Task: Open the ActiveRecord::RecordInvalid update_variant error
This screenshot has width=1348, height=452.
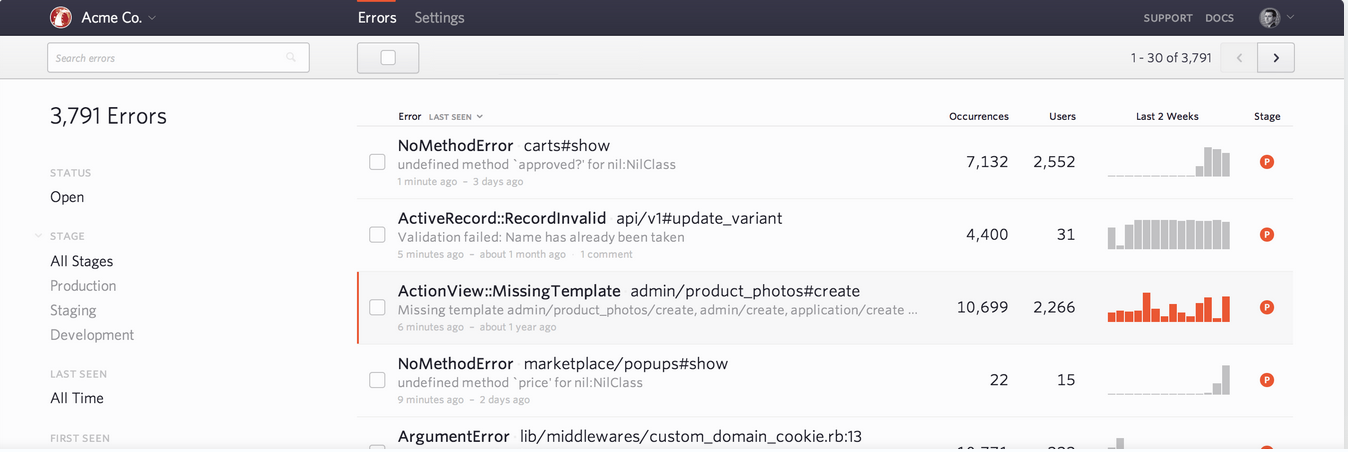Action: point(590,218)
